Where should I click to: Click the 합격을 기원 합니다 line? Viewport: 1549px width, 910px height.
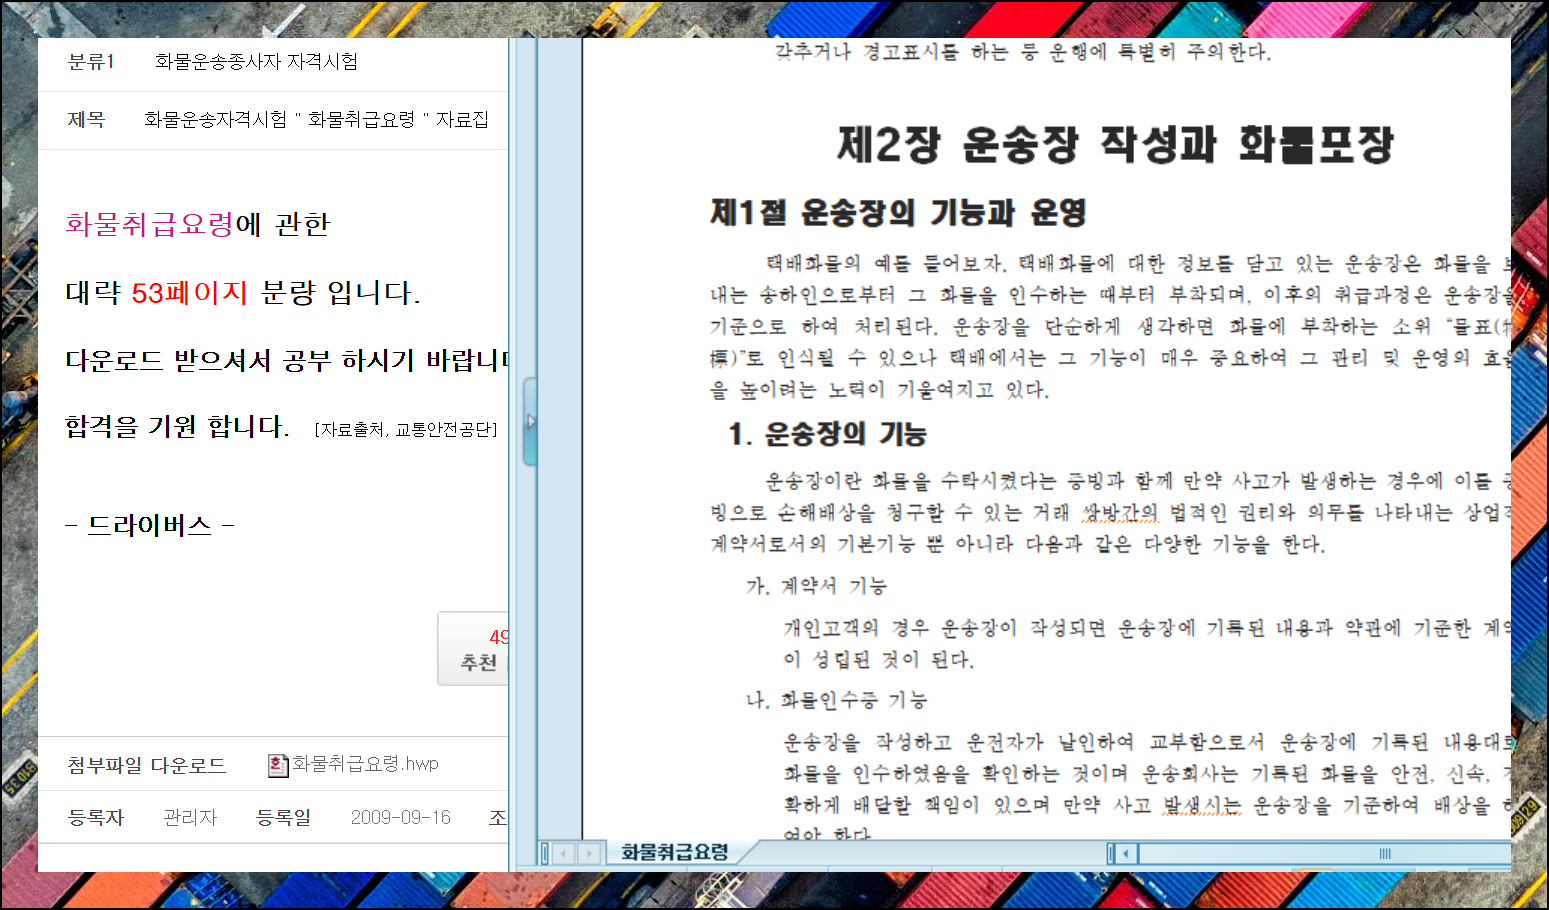(177, 427)
